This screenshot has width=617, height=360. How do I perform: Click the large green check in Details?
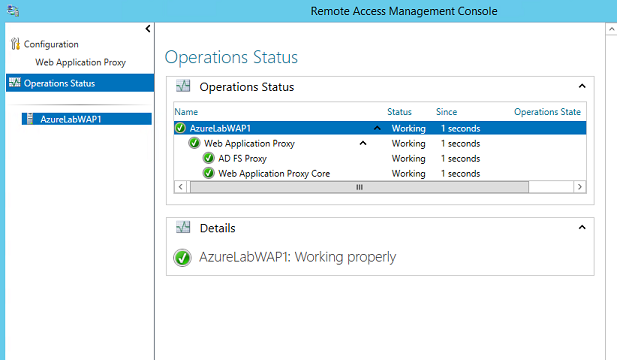tap(182, 258)
